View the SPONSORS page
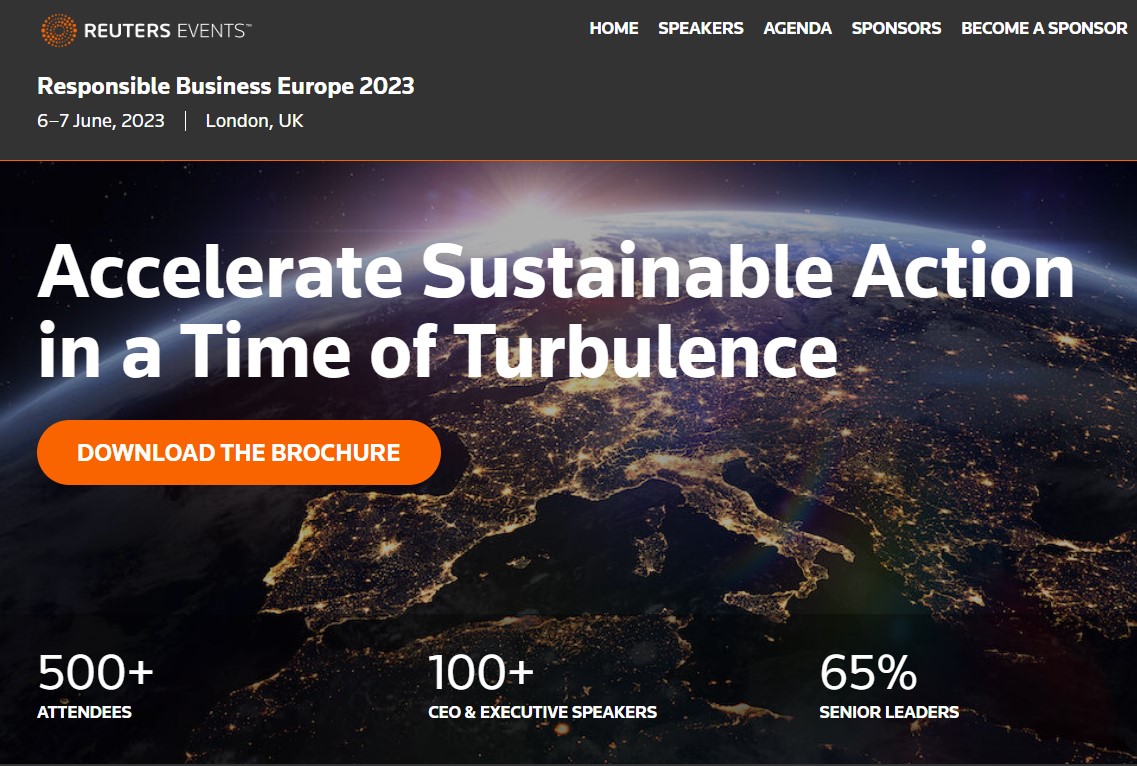Screen dimensions: 1137x766 tap(896, 28)
